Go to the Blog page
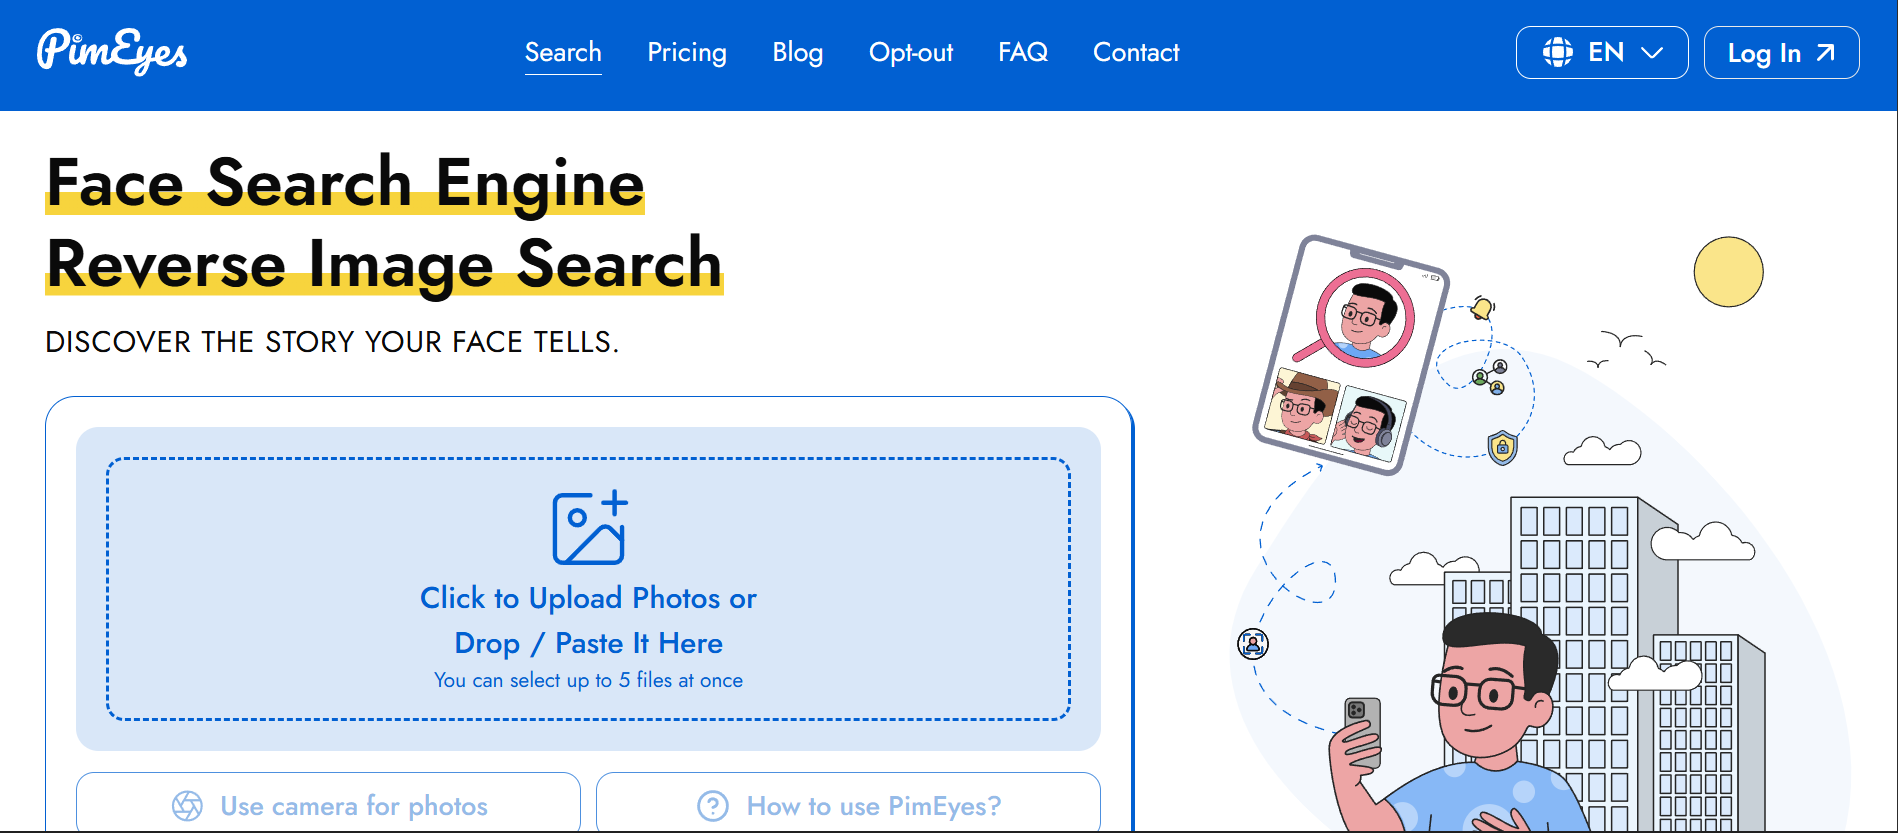 click(797, 52)
